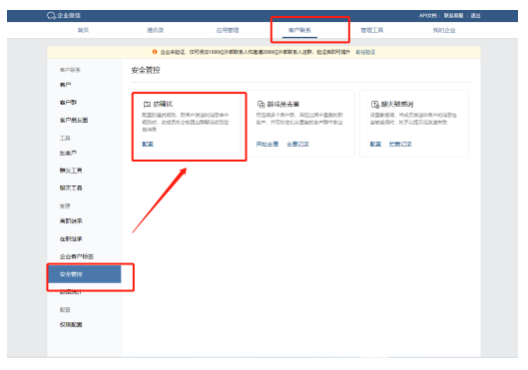Open the 客户联系 top navigation tab

point(300,30)
